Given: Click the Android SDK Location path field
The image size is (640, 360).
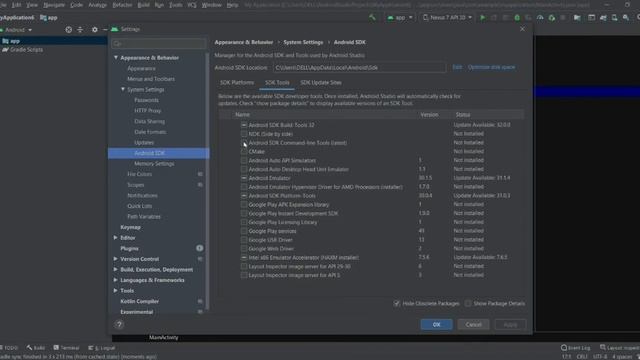Looking at the screenshot, I should 359,68.
